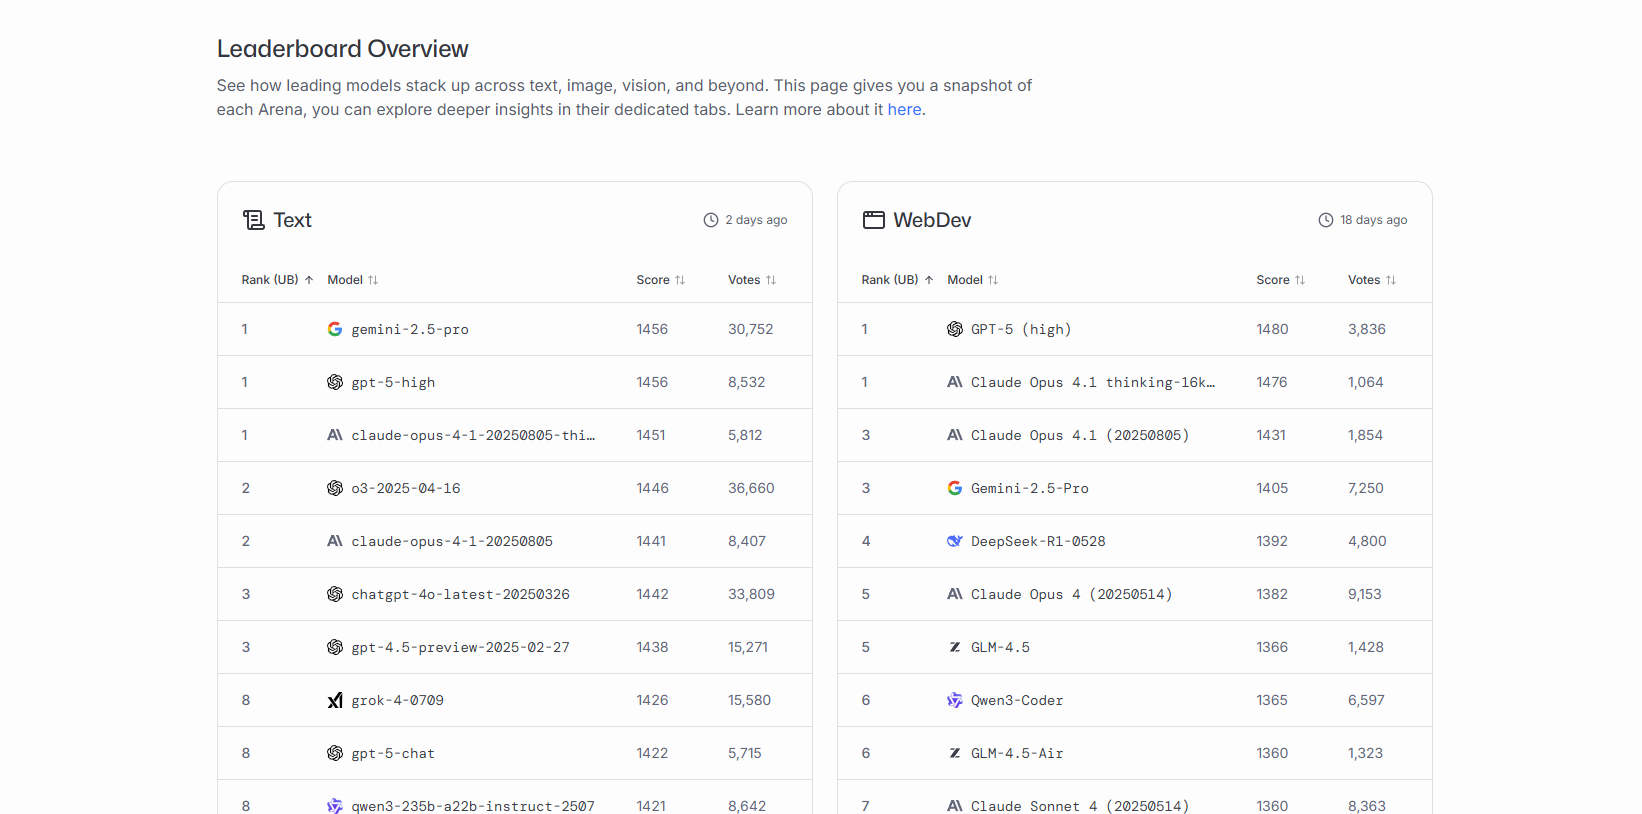Click the 7,250 votes cell
The image size is (1642, 814).
pos(1366,488)
